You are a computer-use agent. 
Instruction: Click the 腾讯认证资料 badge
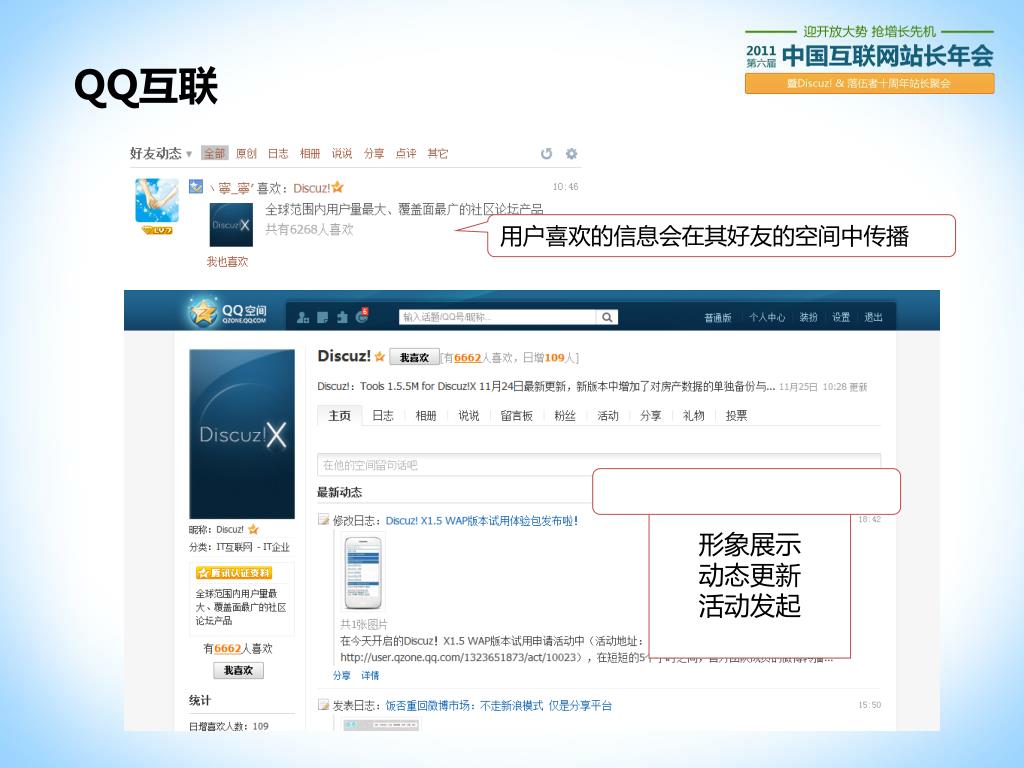click(x=234, y=573)
